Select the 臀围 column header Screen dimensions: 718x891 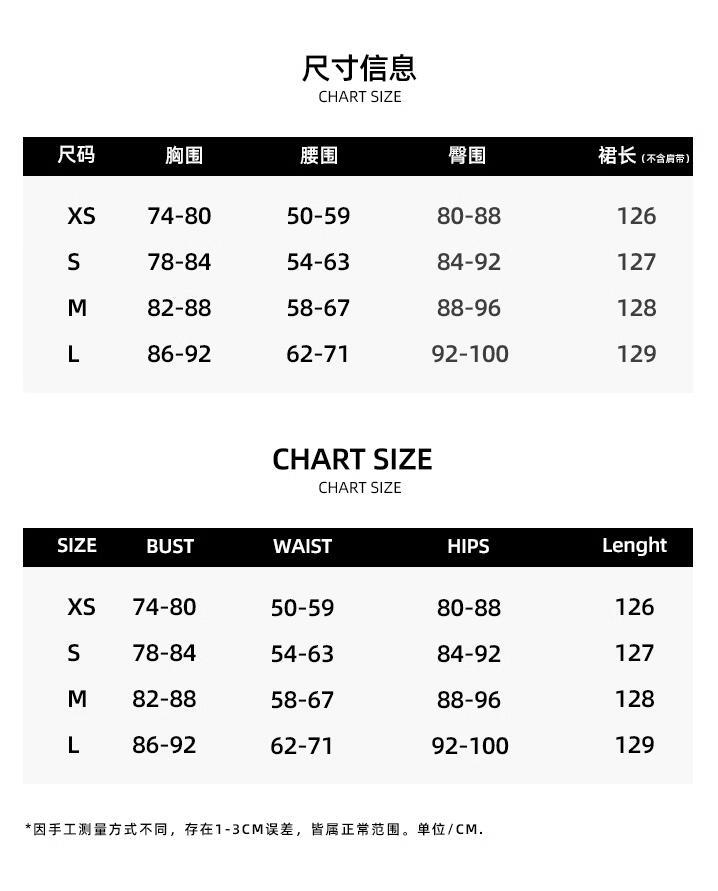467,156
